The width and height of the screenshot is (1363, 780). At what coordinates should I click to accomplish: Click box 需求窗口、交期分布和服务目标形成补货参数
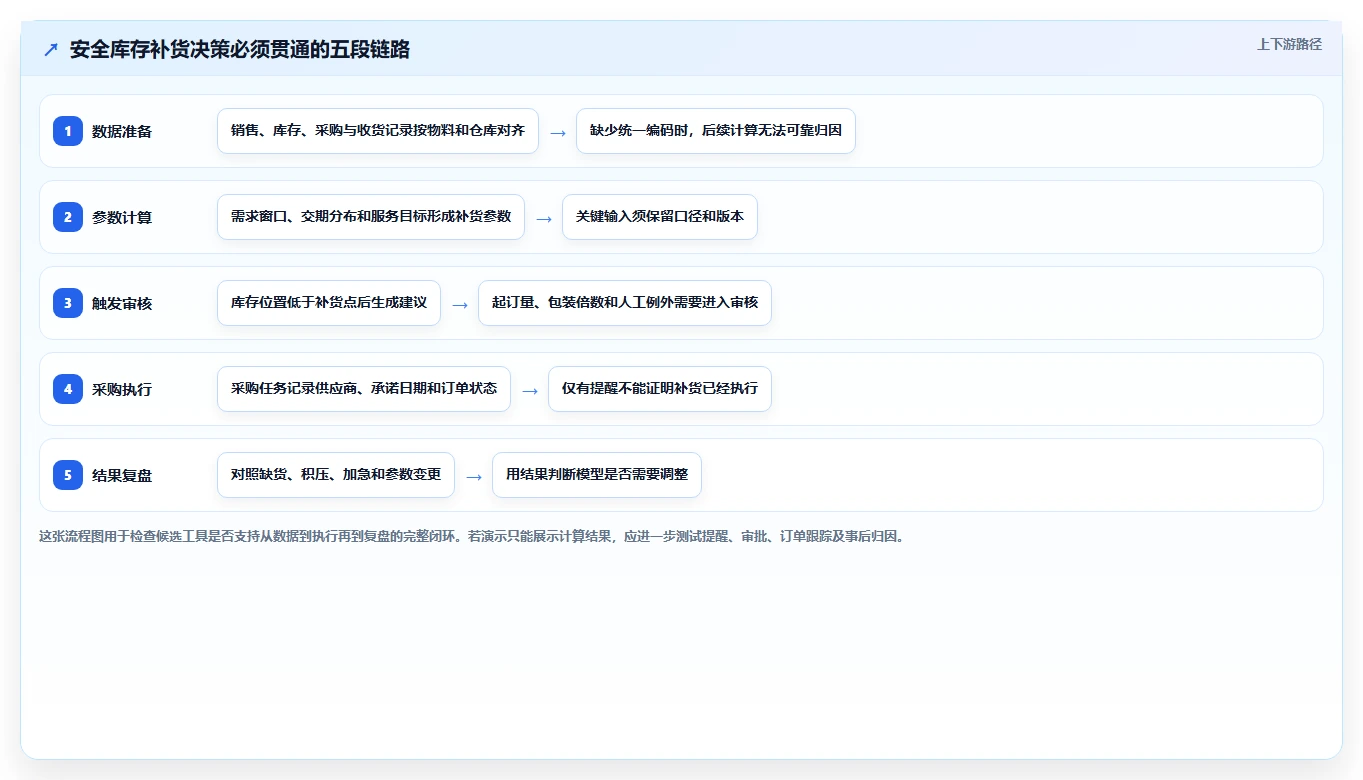(x=371, y=217)
